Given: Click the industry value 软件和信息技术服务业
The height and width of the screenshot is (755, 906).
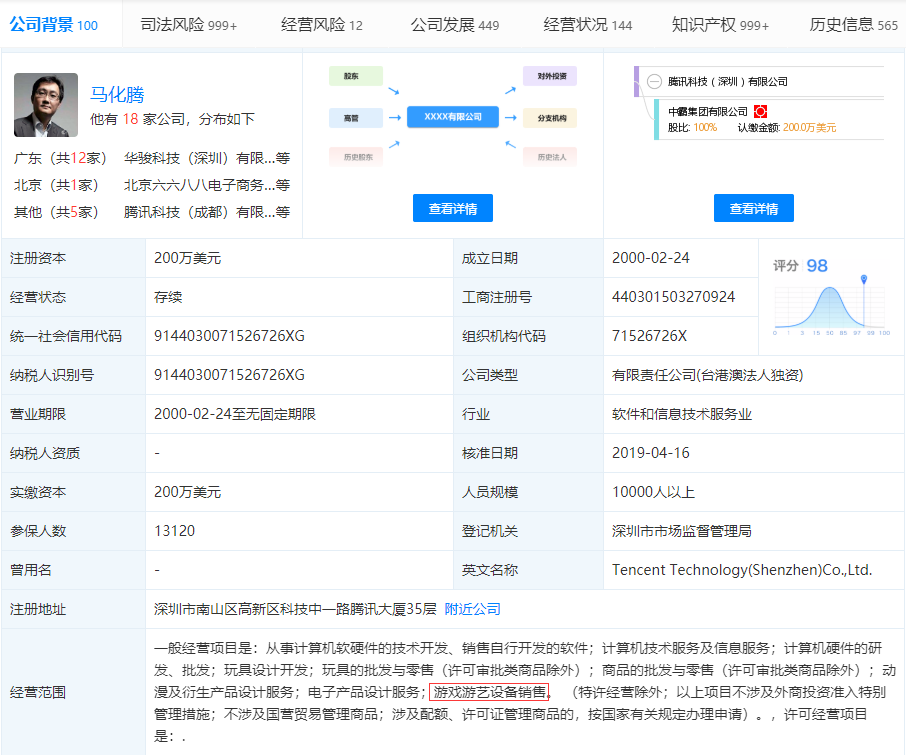Looking at the screenshot, I should (x=682, y=414).
